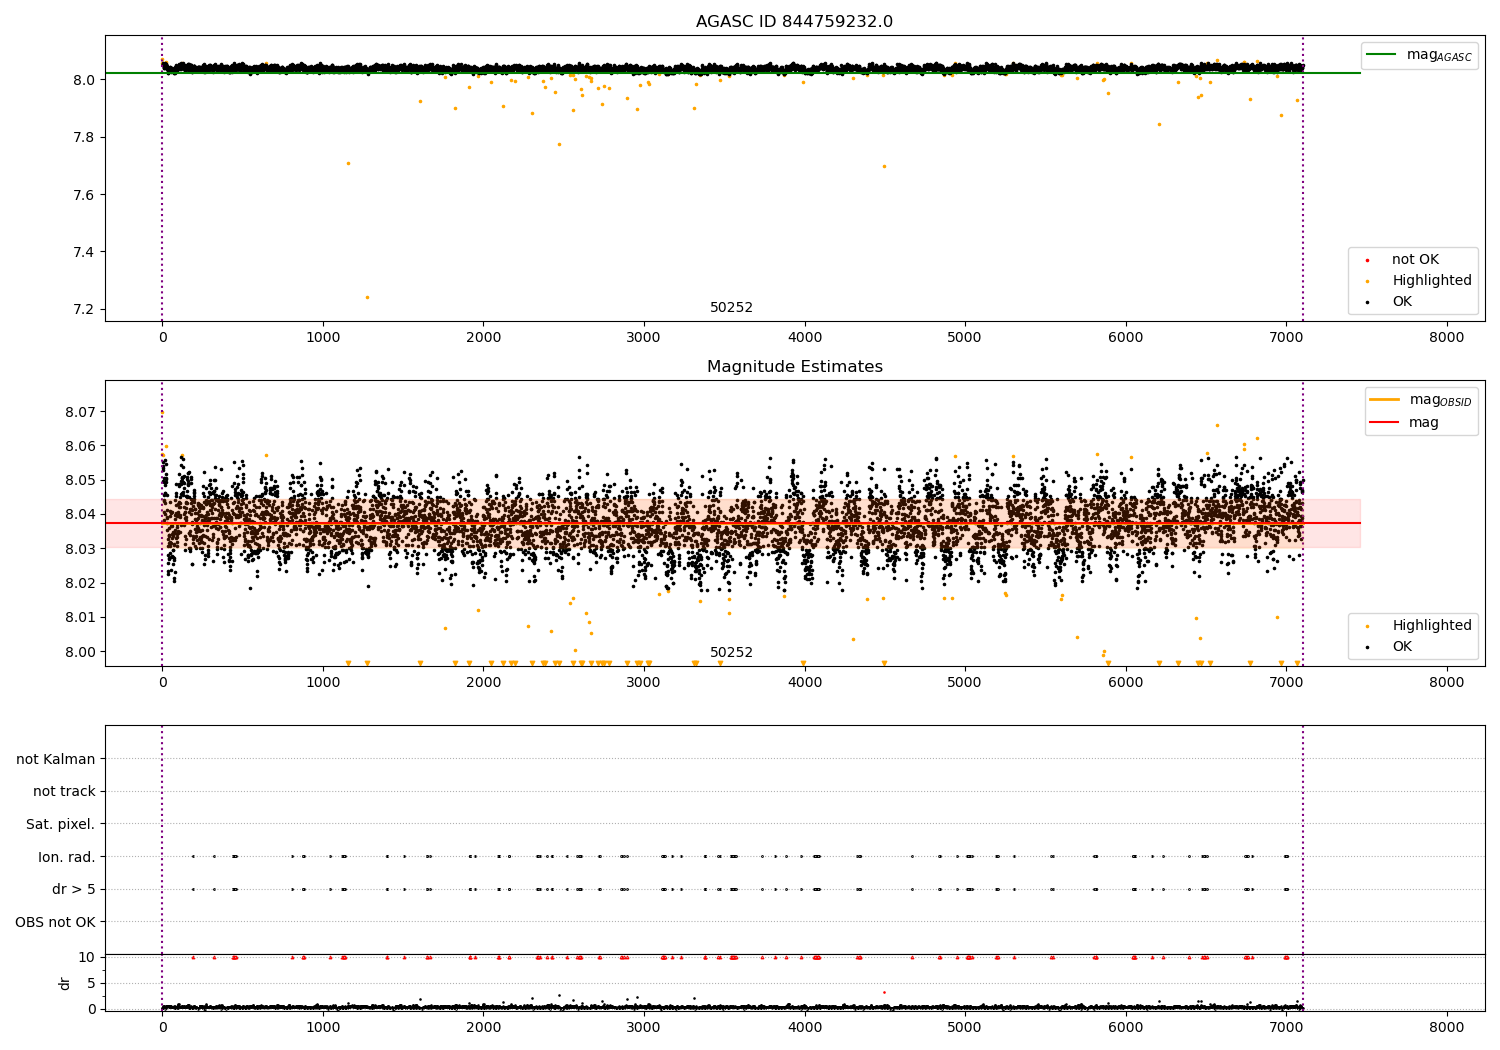
Task: Click x-axis tick '8000' in the top panel
Action: coord(1446,338)
